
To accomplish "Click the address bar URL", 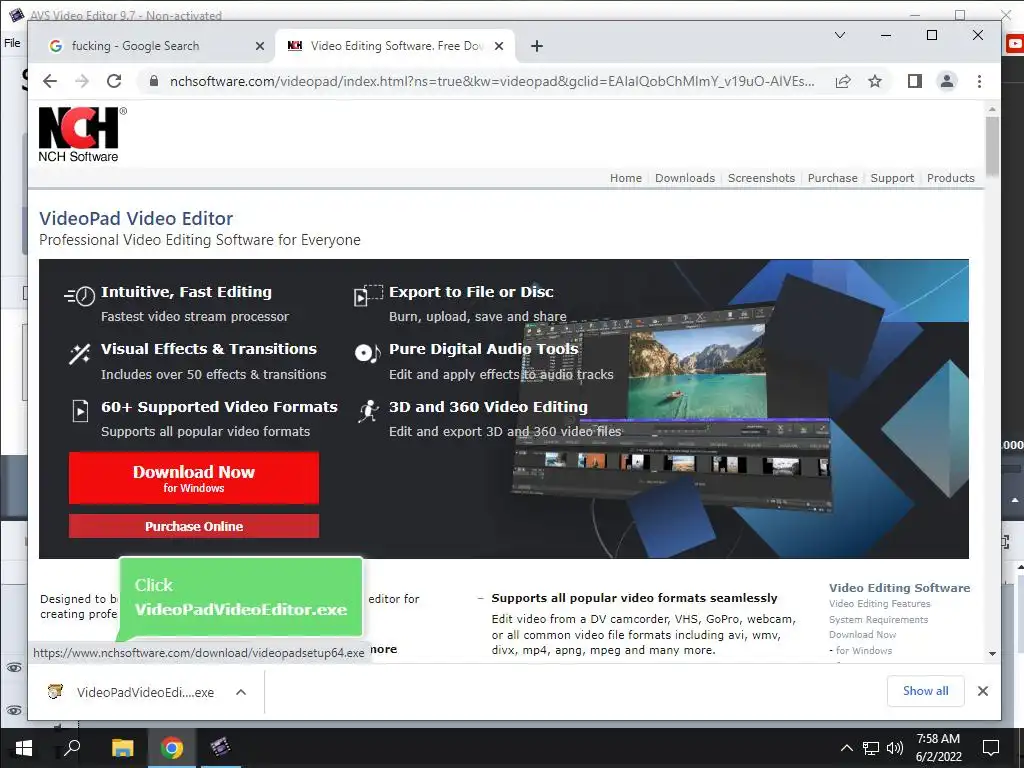I will tap(492, 81).
